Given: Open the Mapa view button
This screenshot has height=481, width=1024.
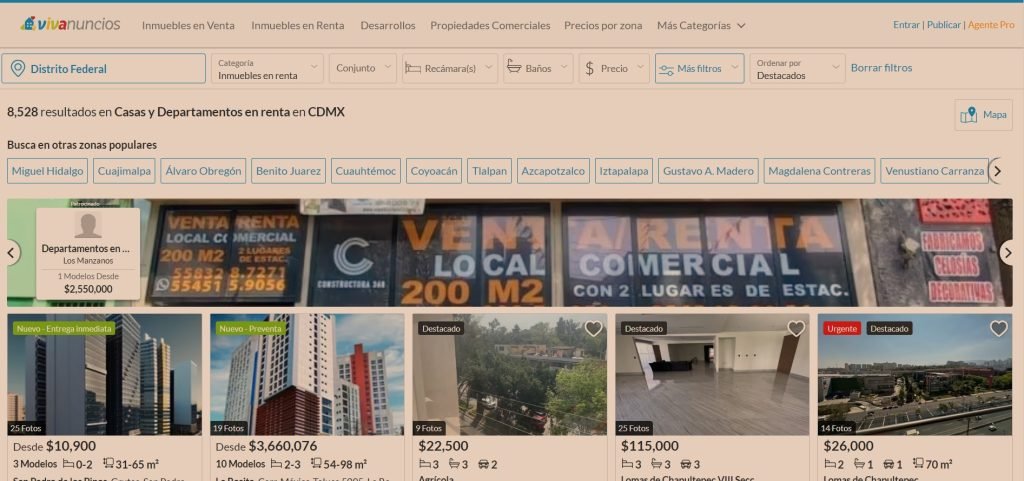Looking at the screenshot, I should click(984, 115).
